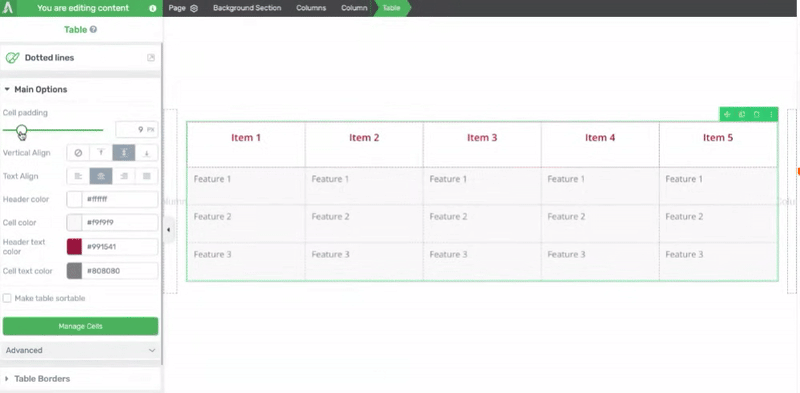This screenshot has width=800, height=393.
Task: Align table text to the center
Action: pyautogui.click(x=101, y=176)
